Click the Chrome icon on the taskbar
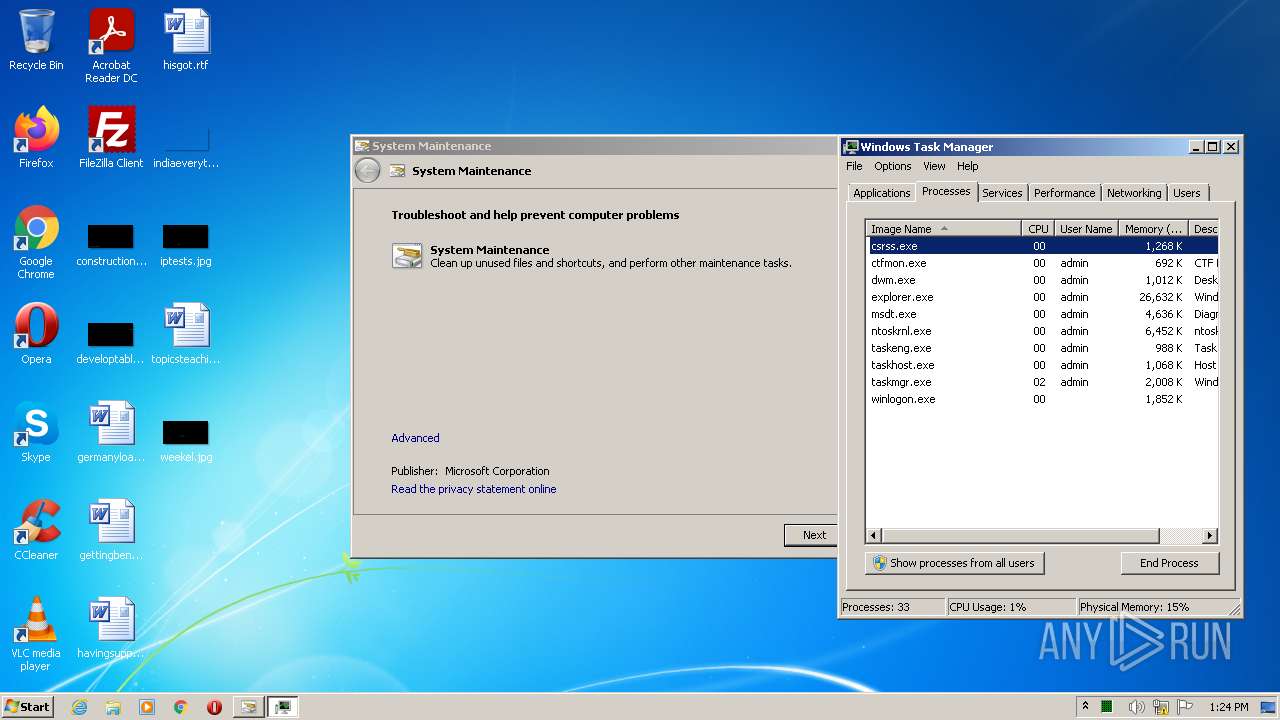This screenshot has width=1280, height=720. [181, 707]
